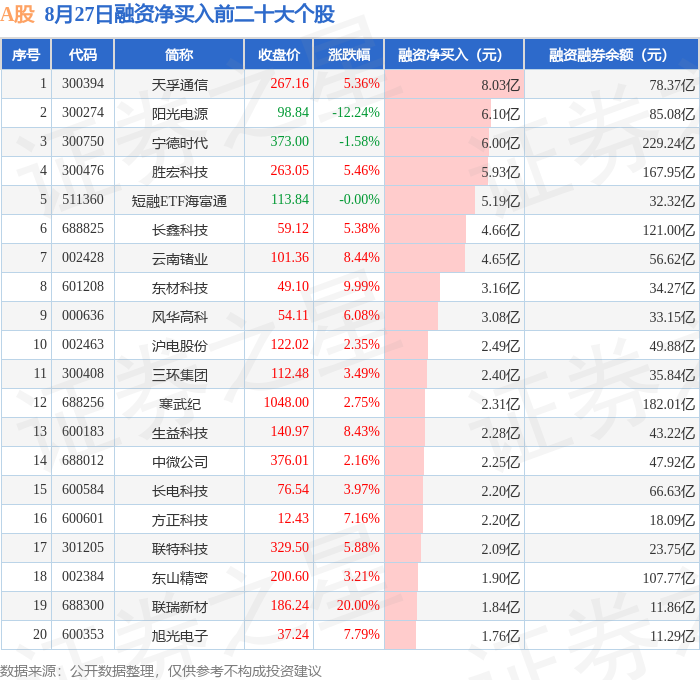Select stock name 宁德时代

tap(179, 142)
